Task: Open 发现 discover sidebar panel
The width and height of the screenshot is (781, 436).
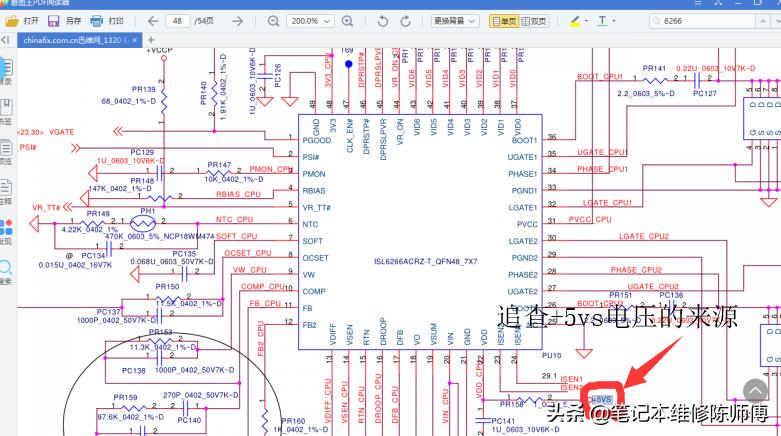Action: 6,232
